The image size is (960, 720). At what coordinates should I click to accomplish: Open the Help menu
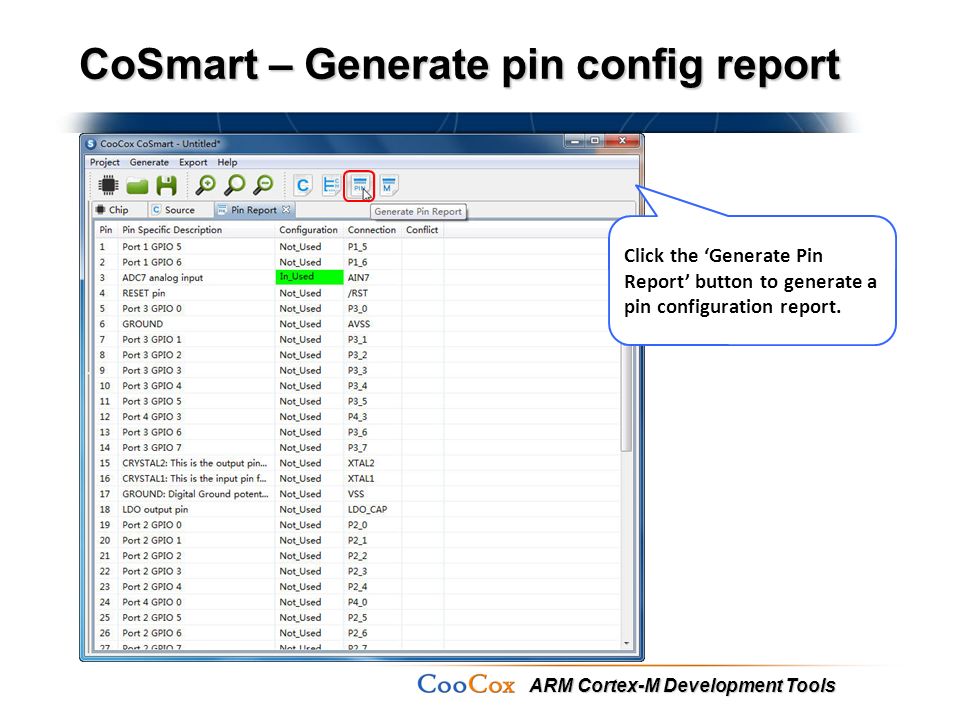tap(227, 162)
